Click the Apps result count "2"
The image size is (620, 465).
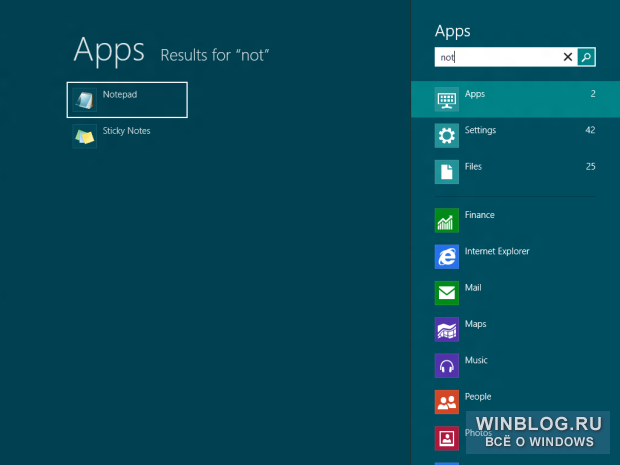click(593, 94)
